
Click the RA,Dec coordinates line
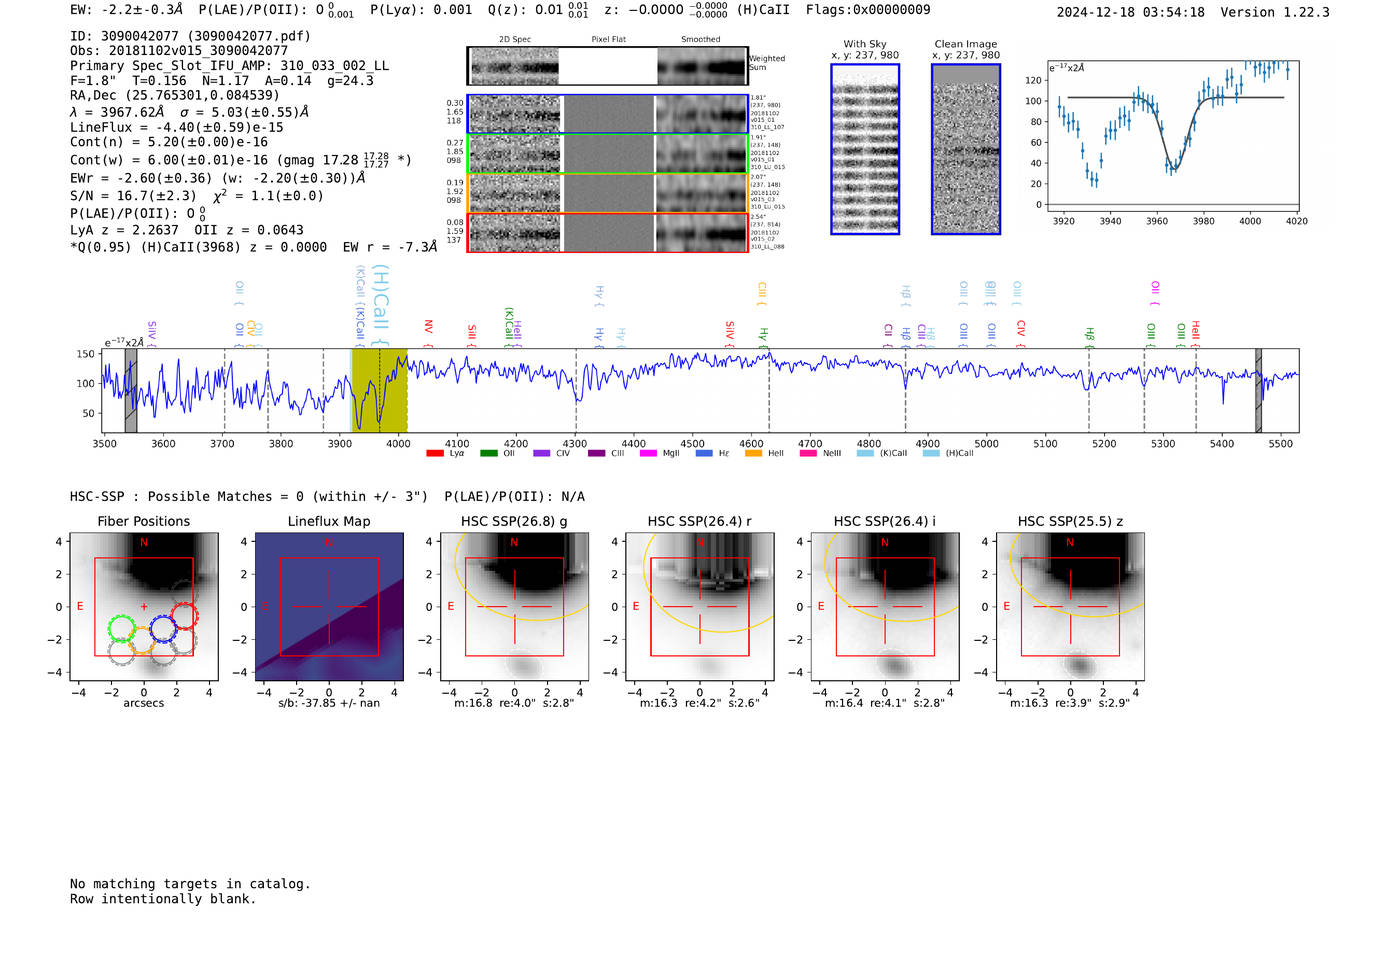(175, 96)
